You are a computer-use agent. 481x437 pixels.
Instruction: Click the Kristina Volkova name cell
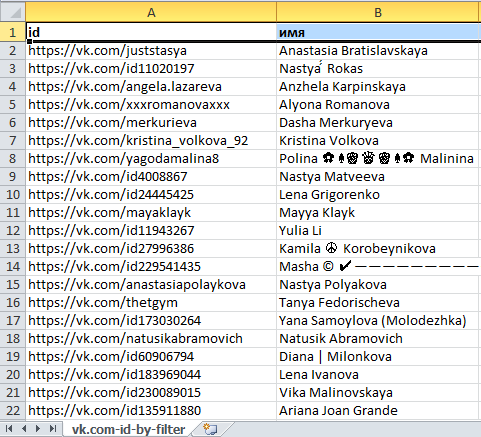[x=378, y=141]
